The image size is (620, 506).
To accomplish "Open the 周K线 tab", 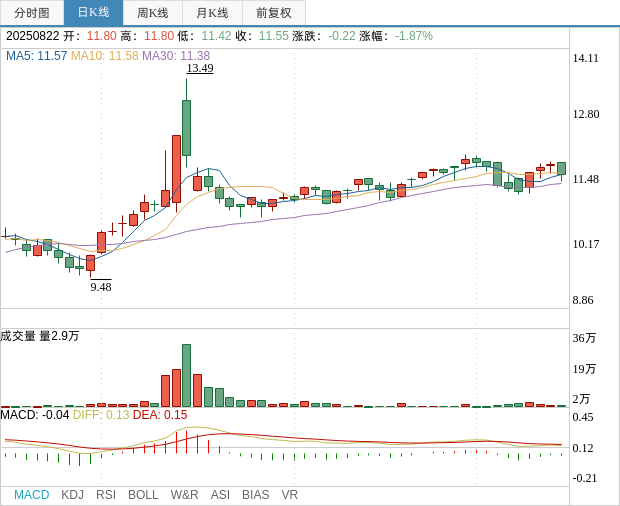I will pos(153,13).
